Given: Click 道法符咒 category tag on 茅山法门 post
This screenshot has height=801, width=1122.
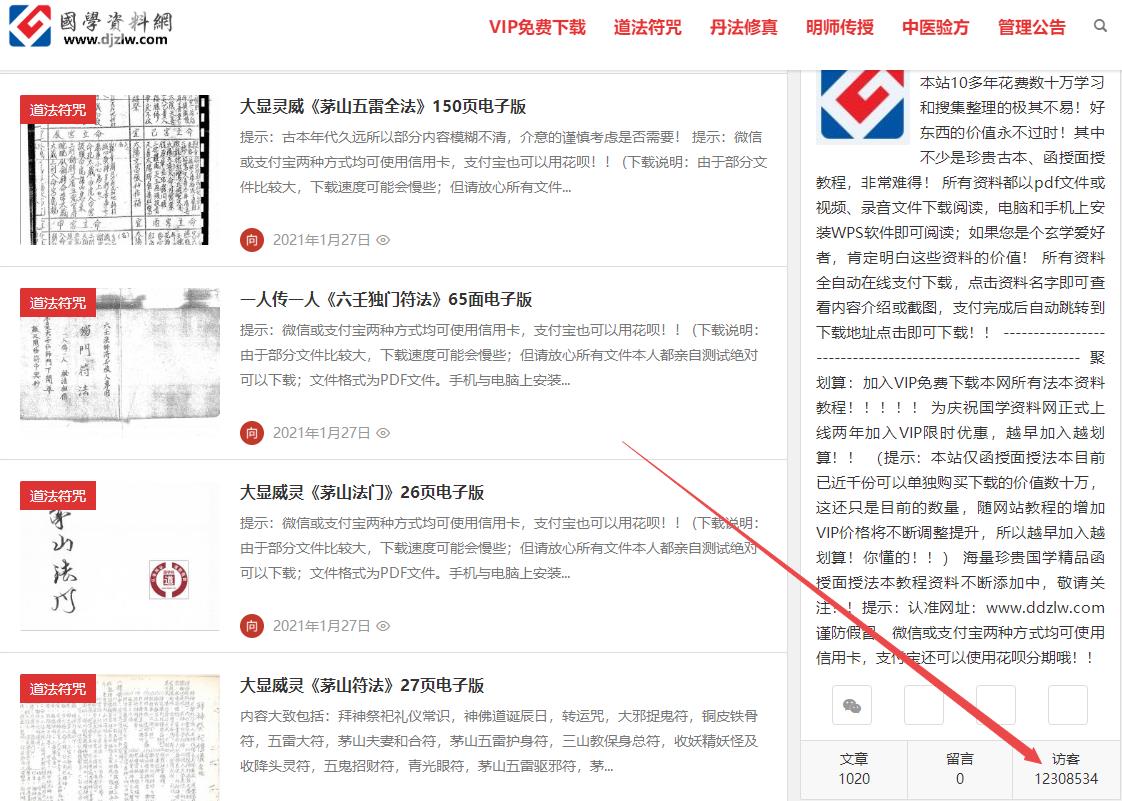Looking at the screenshot, I should tap(58, 496).
